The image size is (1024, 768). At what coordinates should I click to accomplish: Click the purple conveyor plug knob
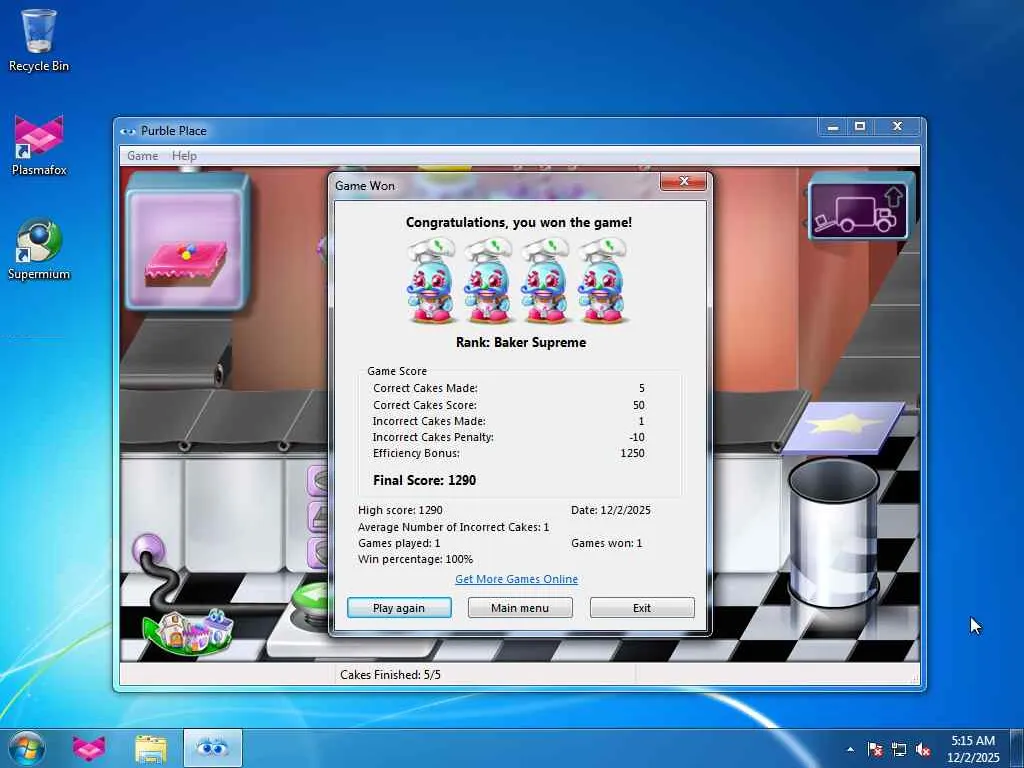pos(148,548)
